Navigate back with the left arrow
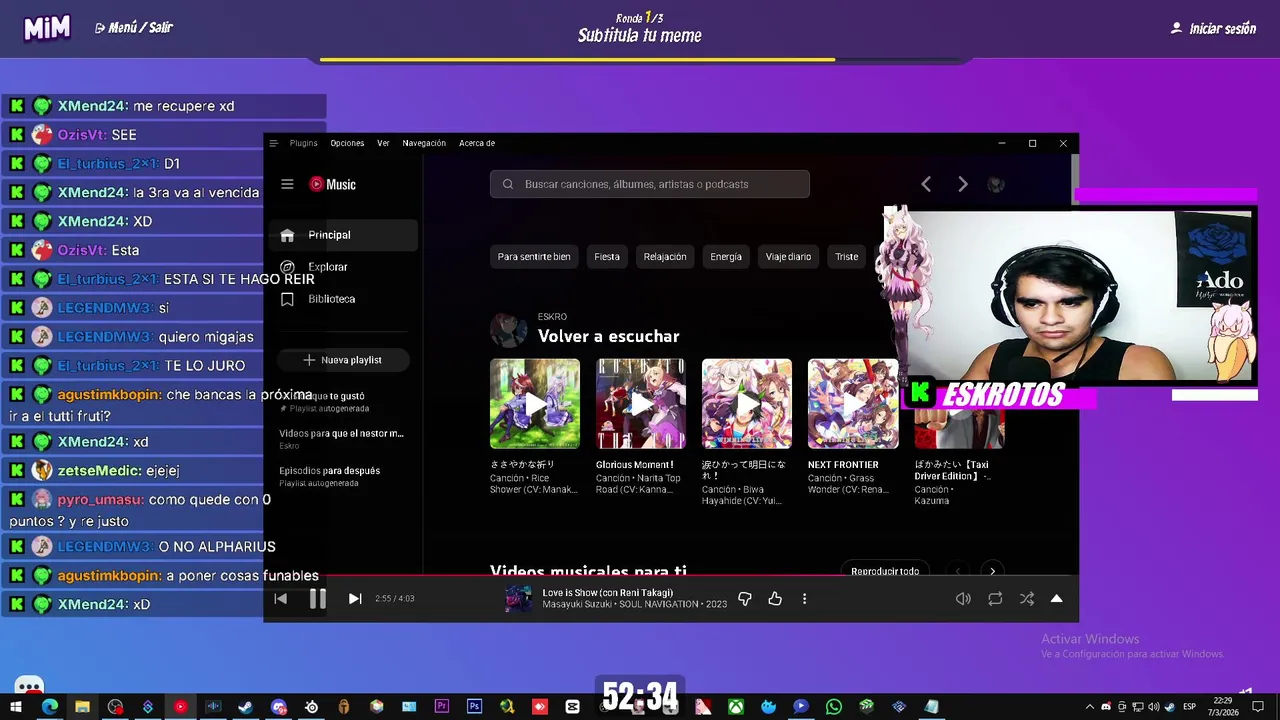1280x720 pixels. coord(926,184)
